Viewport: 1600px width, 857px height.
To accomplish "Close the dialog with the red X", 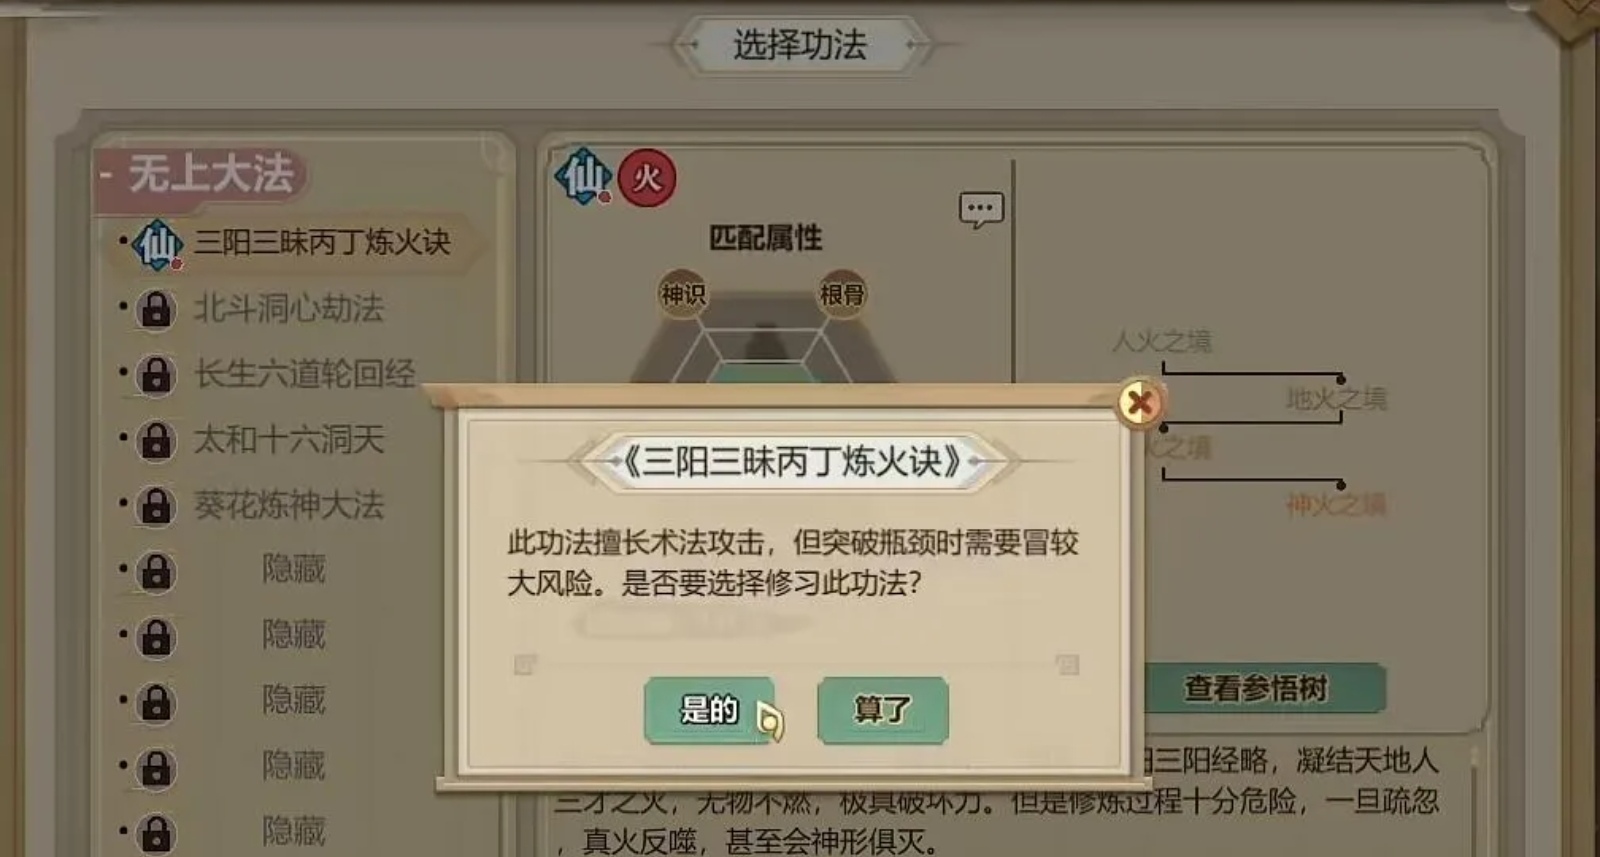I will pos(1139,403).
